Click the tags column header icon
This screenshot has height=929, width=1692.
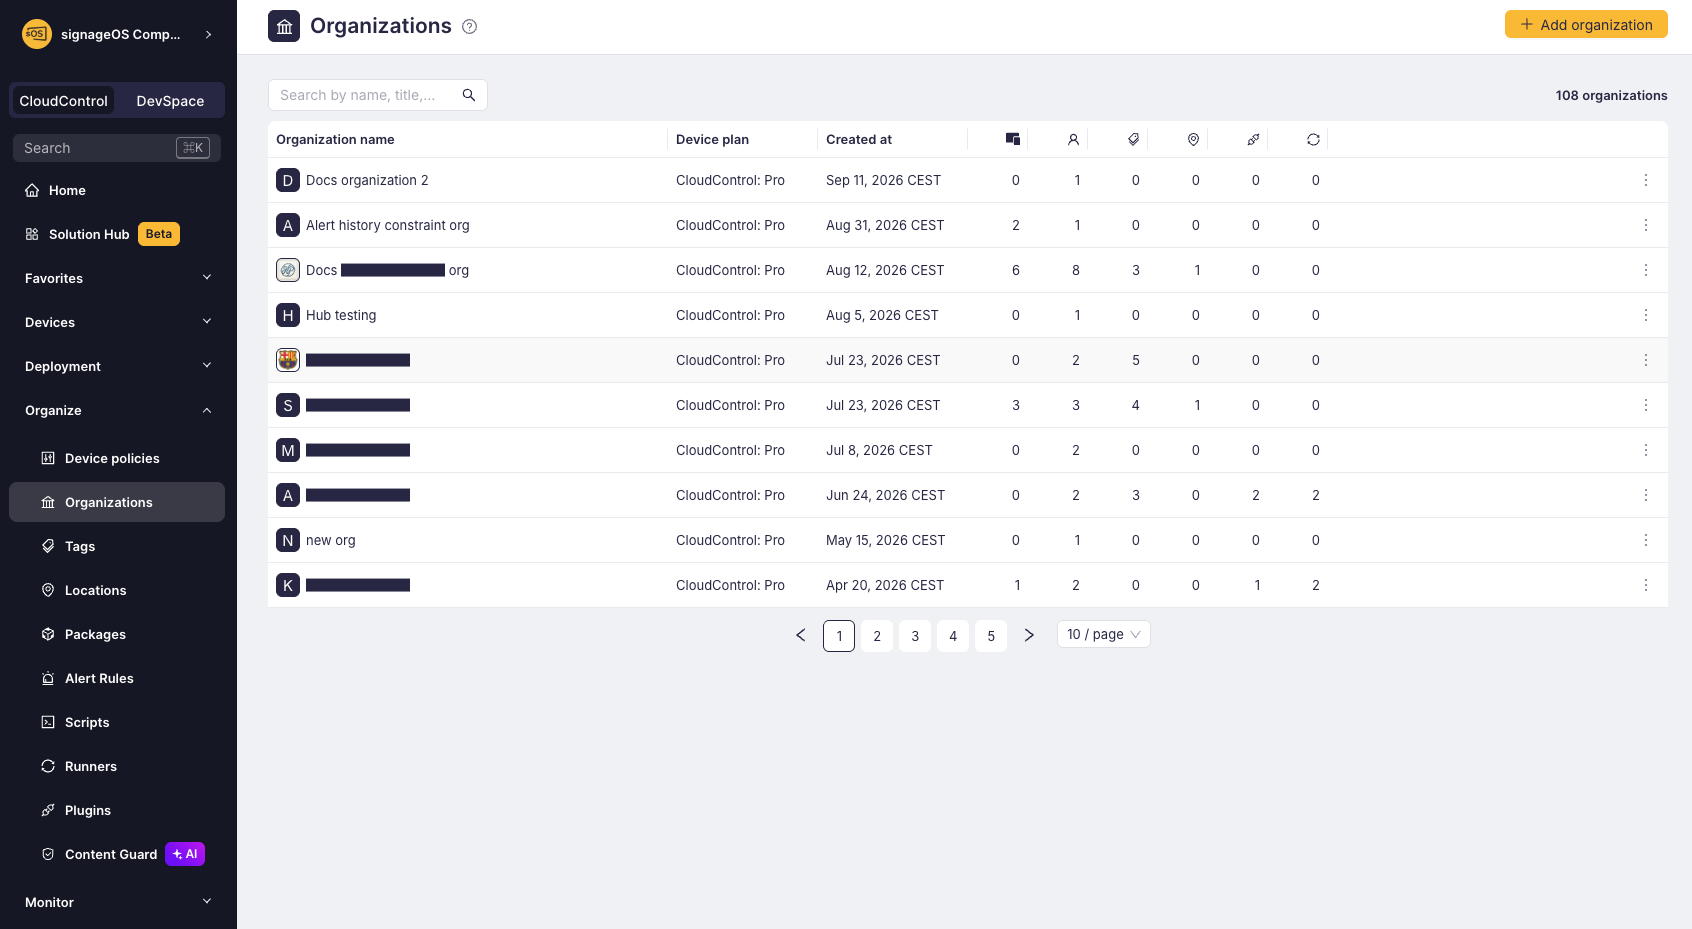pyautogui.click(x=1133, y=139)
